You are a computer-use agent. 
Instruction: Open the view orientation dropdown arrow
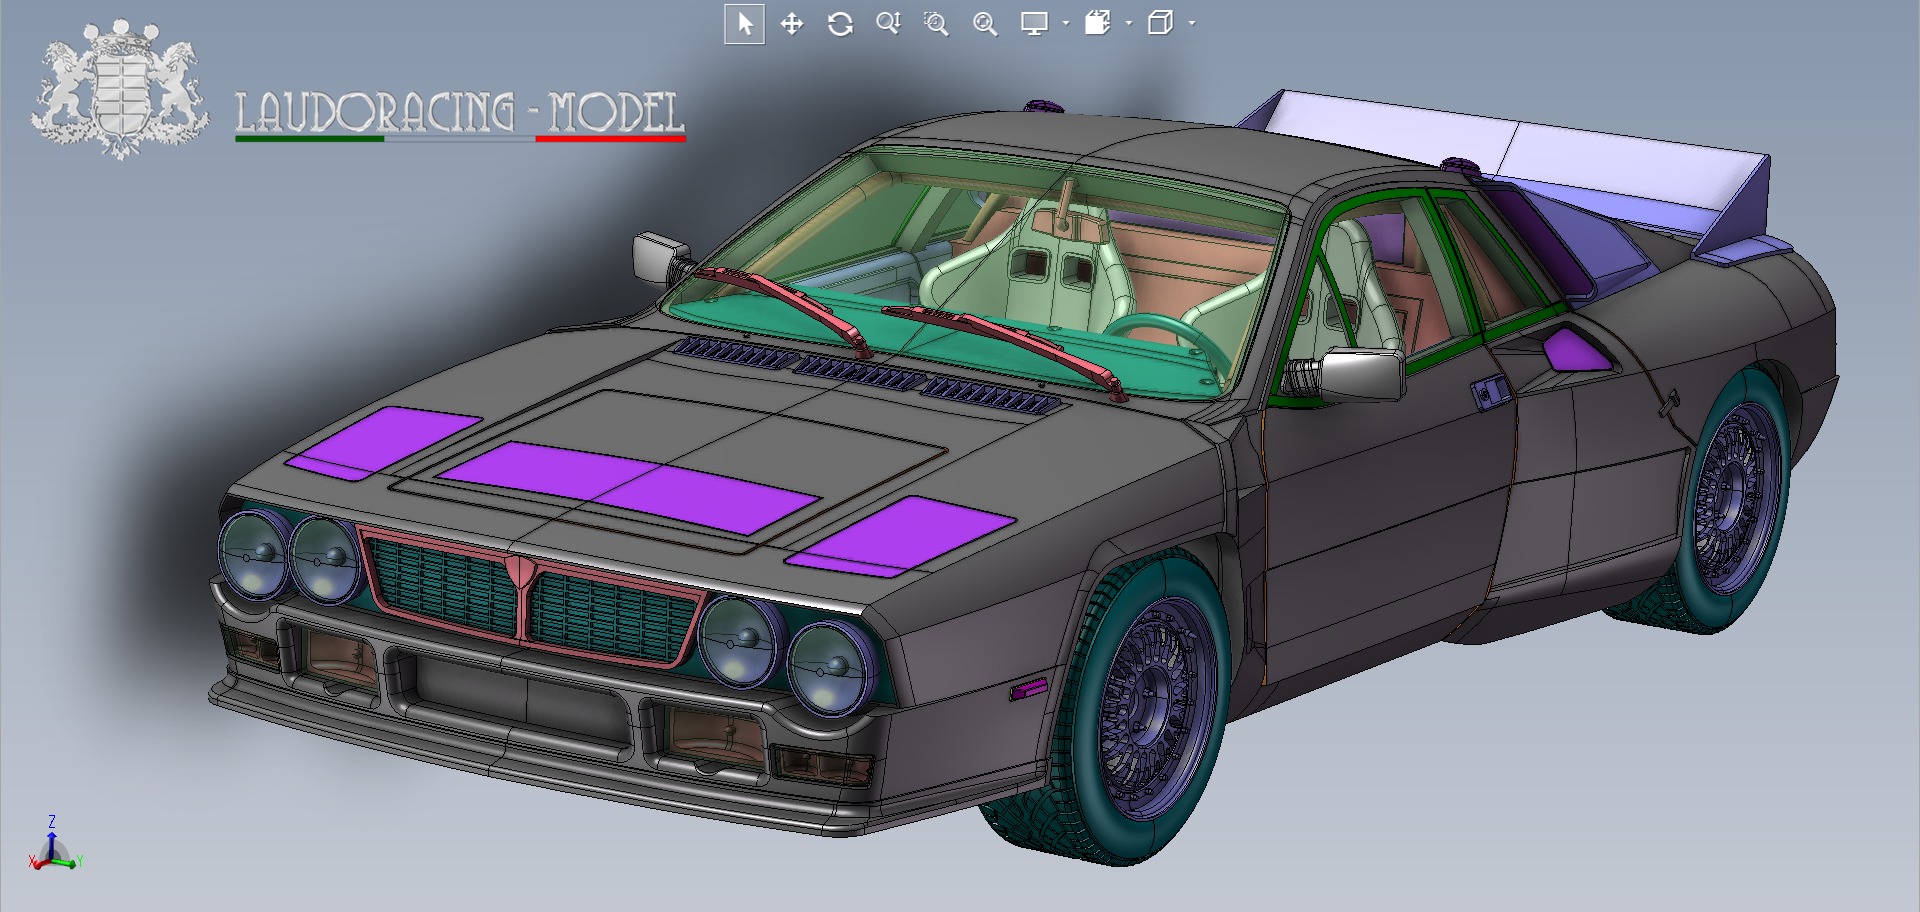(1129, 24)
